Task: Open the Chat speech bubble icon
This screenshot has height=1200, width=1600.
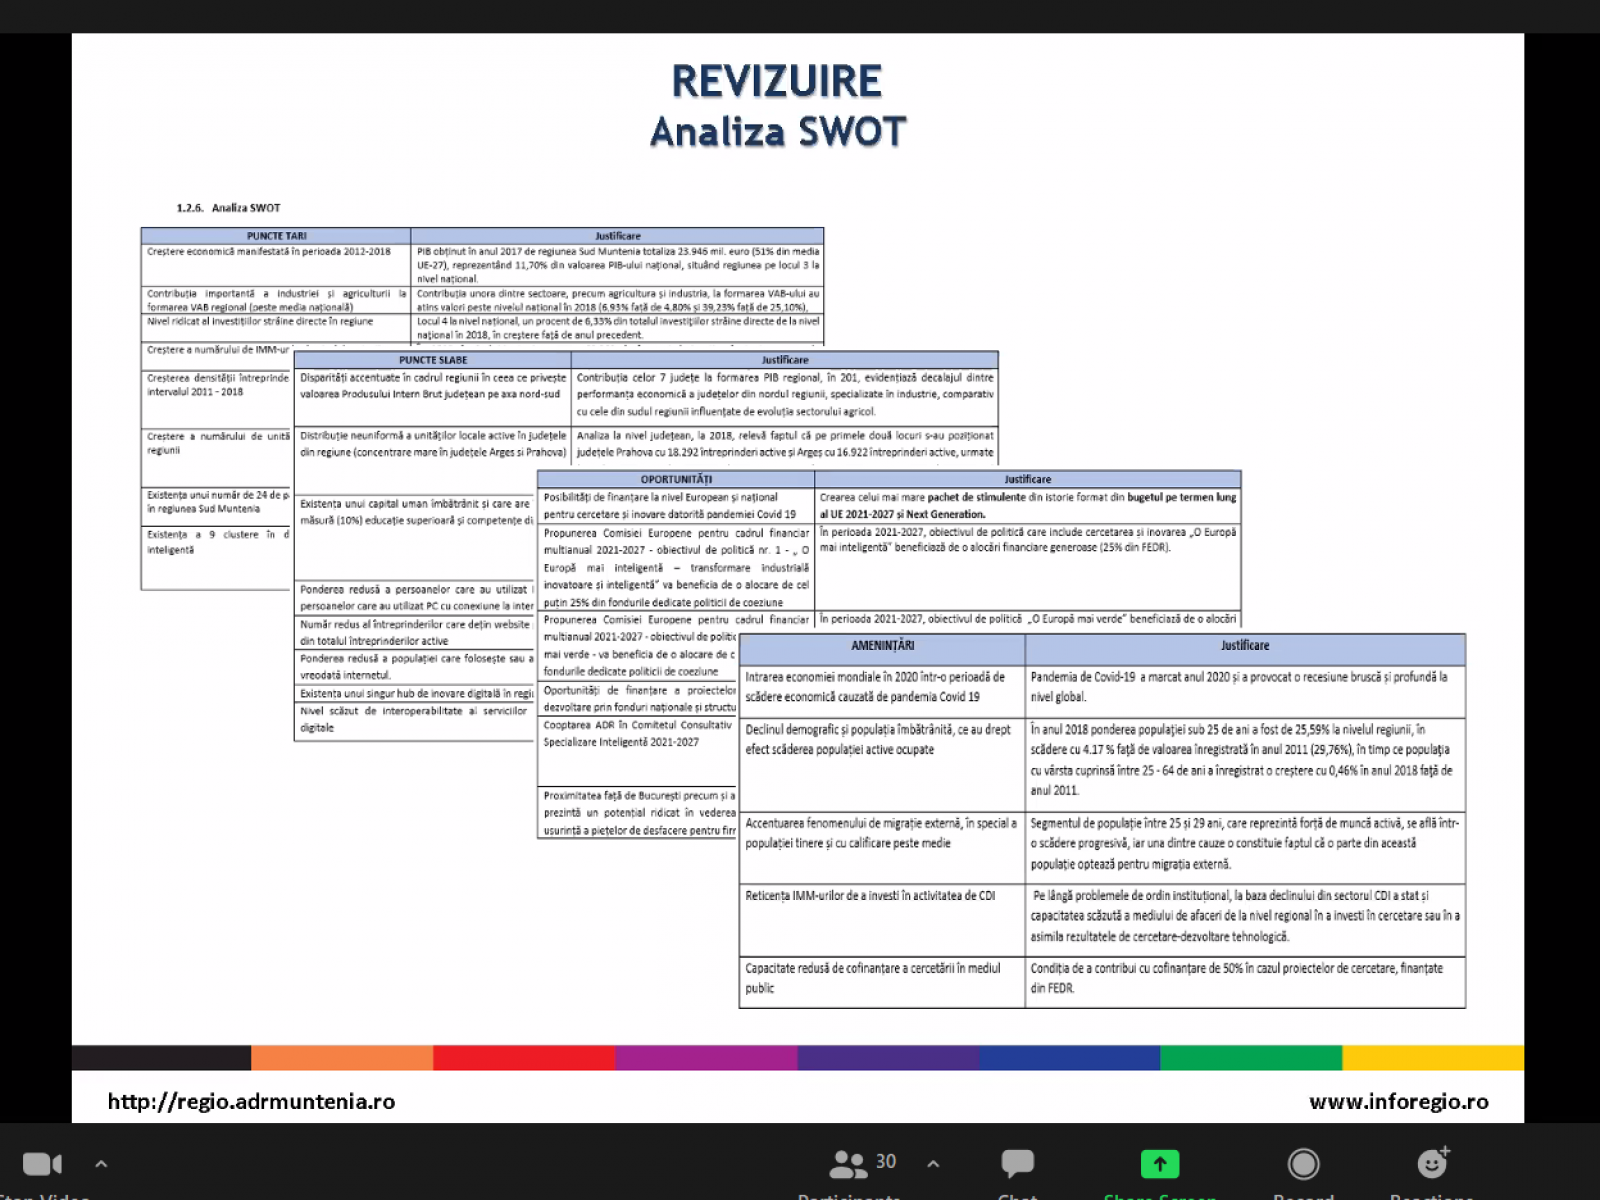Action: (1017, 1163)
